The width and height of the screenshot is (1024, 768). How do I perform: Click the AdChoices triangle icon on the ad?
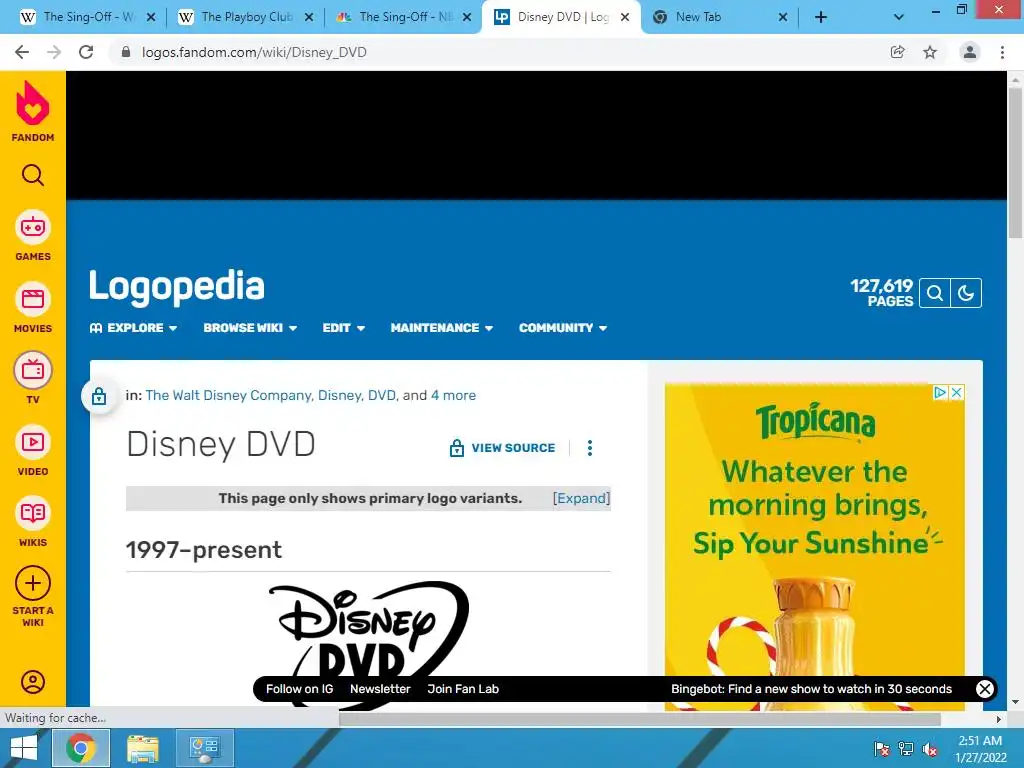click(x=940, y=392)
